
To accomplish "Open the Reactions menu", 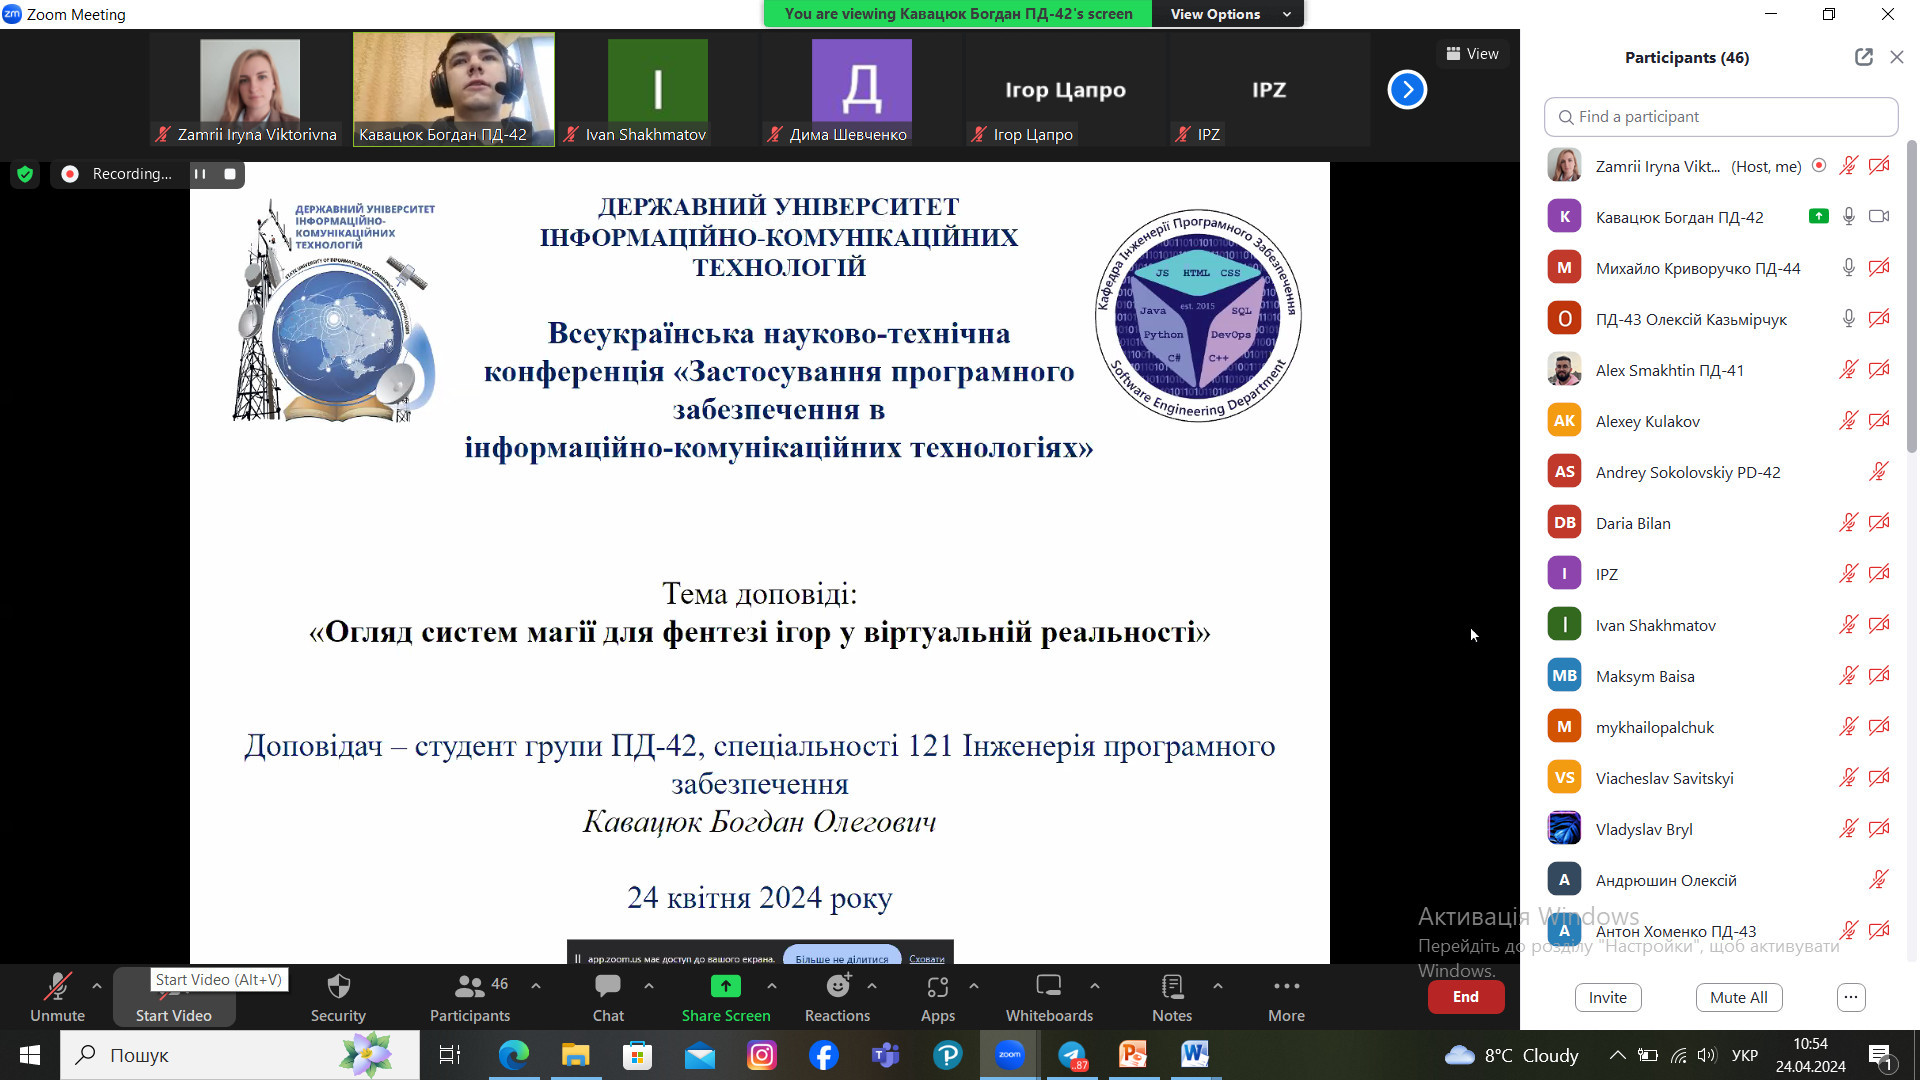I will pos(837,997).
